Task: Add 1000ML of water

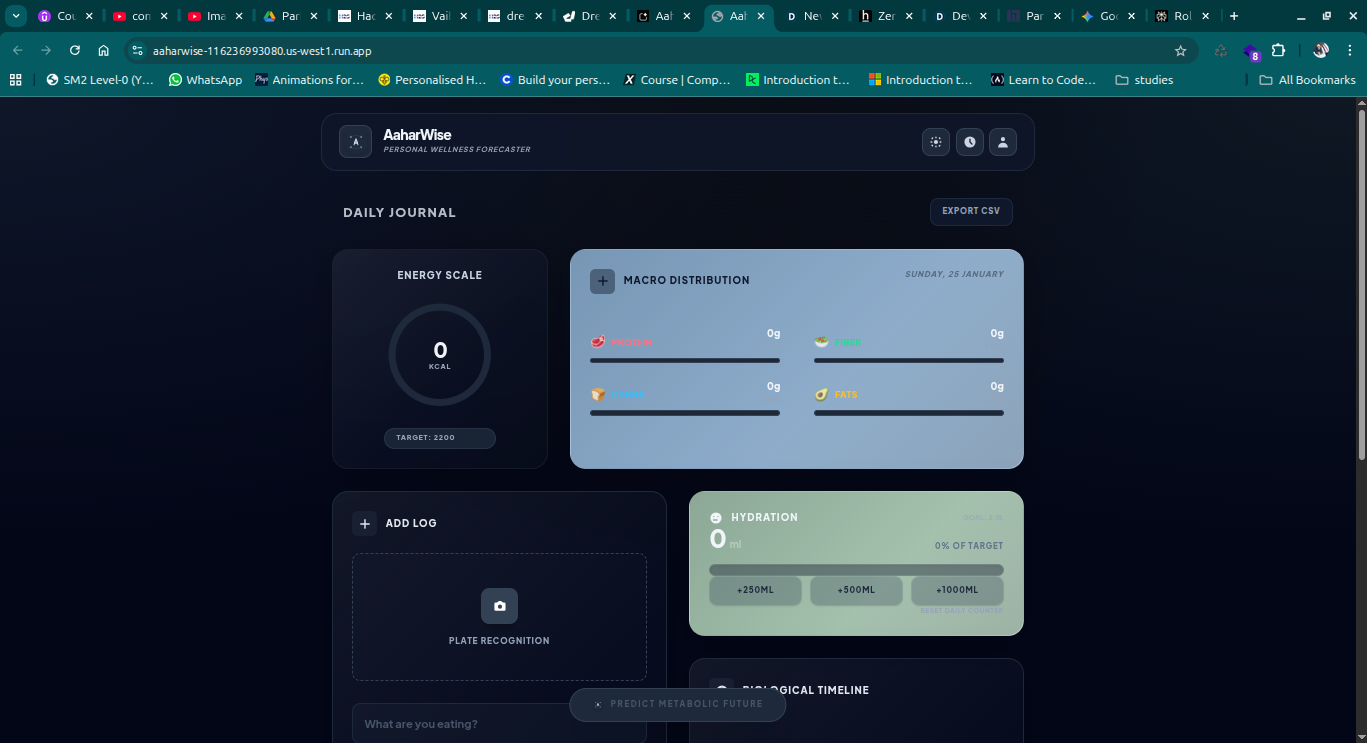Action: [957, 590]
